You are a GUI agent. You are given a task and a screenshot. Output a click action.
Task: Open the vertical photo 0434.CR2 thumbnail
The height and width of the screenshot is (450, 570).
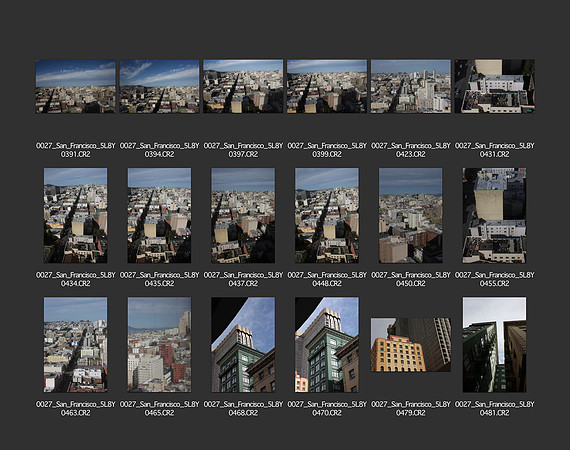pos(76,216)
